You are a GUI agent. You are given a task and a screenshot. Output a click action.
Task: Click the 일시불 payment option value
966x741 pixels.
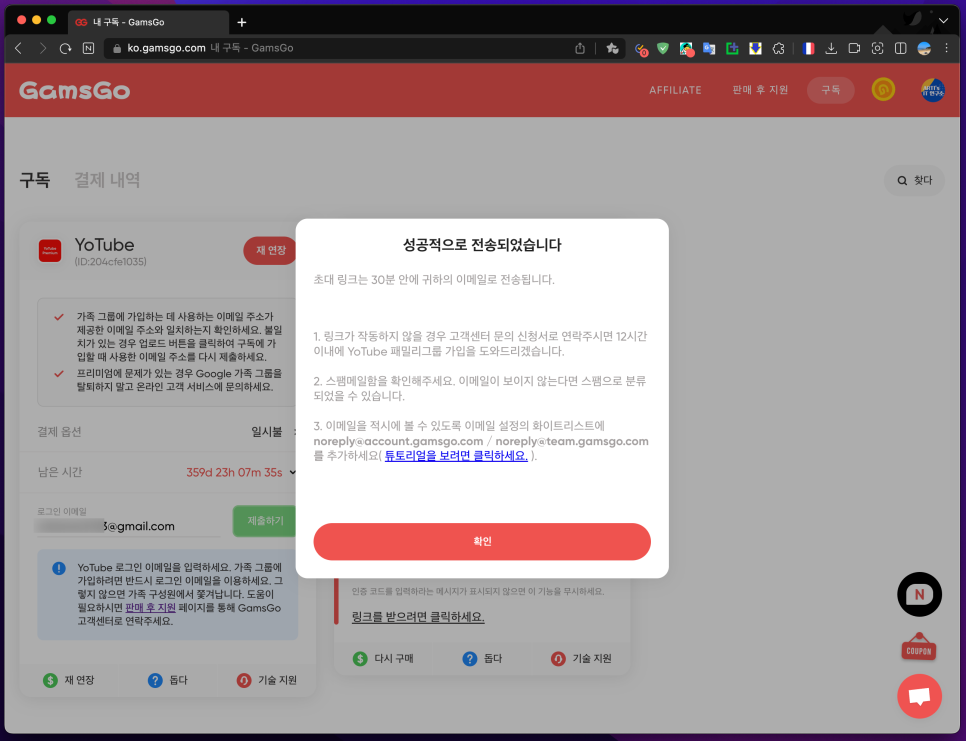click(267, 432)
